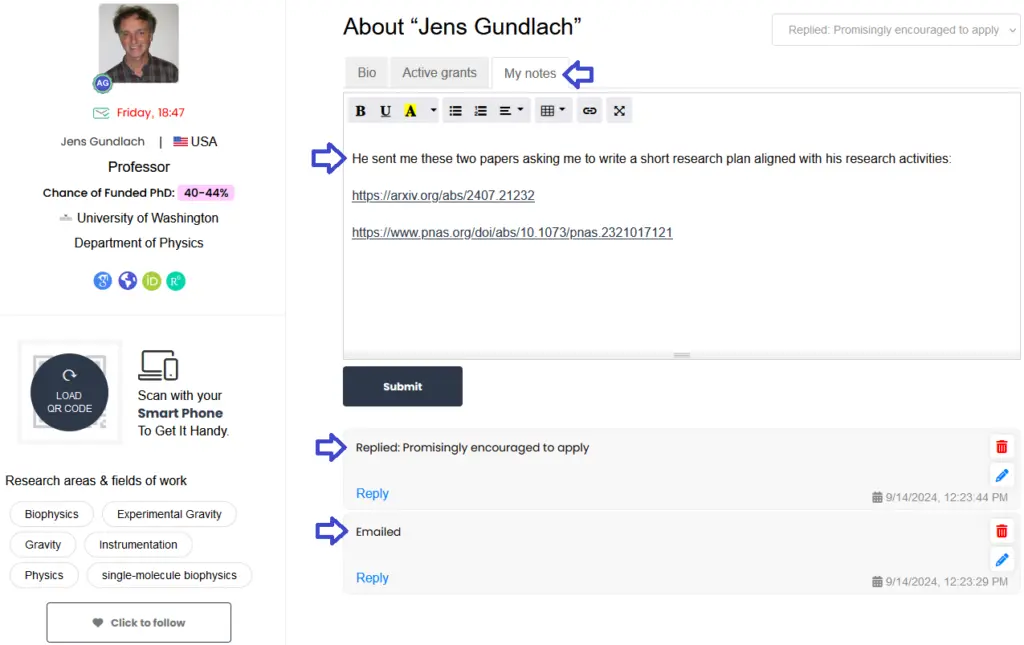The height and width of the screenshot is (645, 1024).
Task: Submit the note
Action: pos(402,386)
